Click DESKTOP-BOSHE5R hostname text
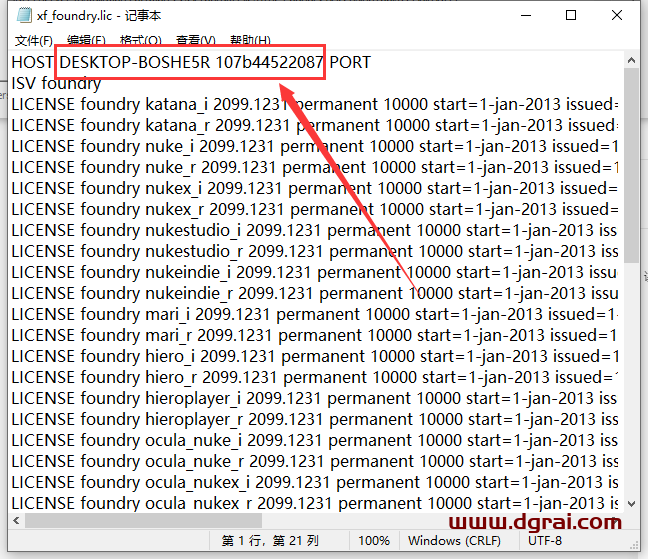This screenshot has height=559, width=648. [x=135, y=62]
